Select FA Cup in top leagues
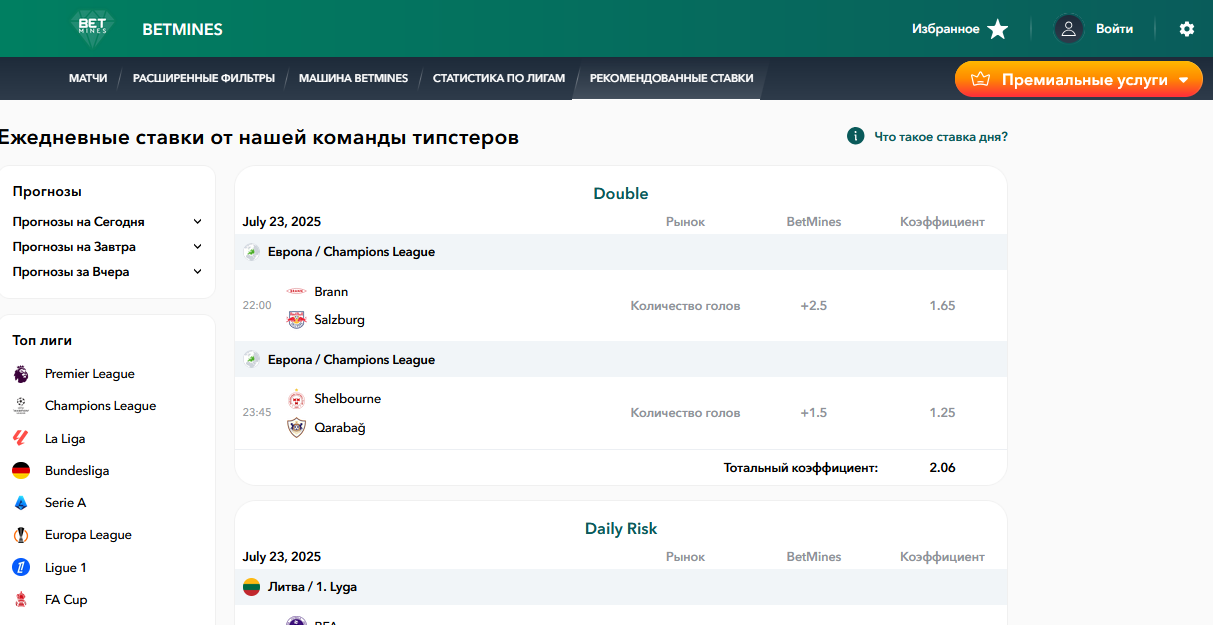 click(x=66, y=600)
